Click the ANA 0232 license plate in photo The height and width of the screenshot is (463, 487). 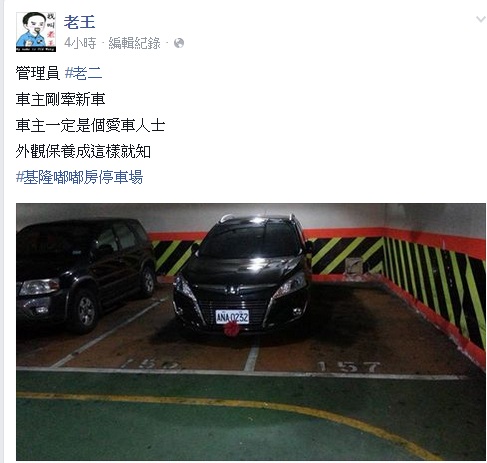click(x=232, y=317)
